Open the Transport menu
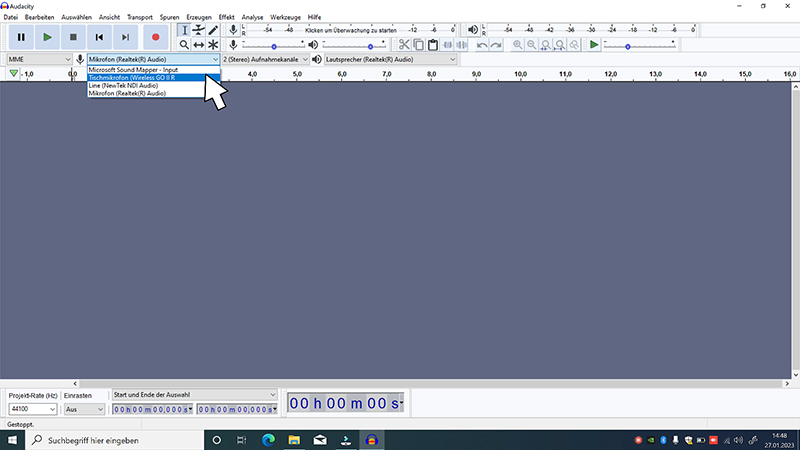The height and width of the screenshot is (450, 800). pos(140,17)
